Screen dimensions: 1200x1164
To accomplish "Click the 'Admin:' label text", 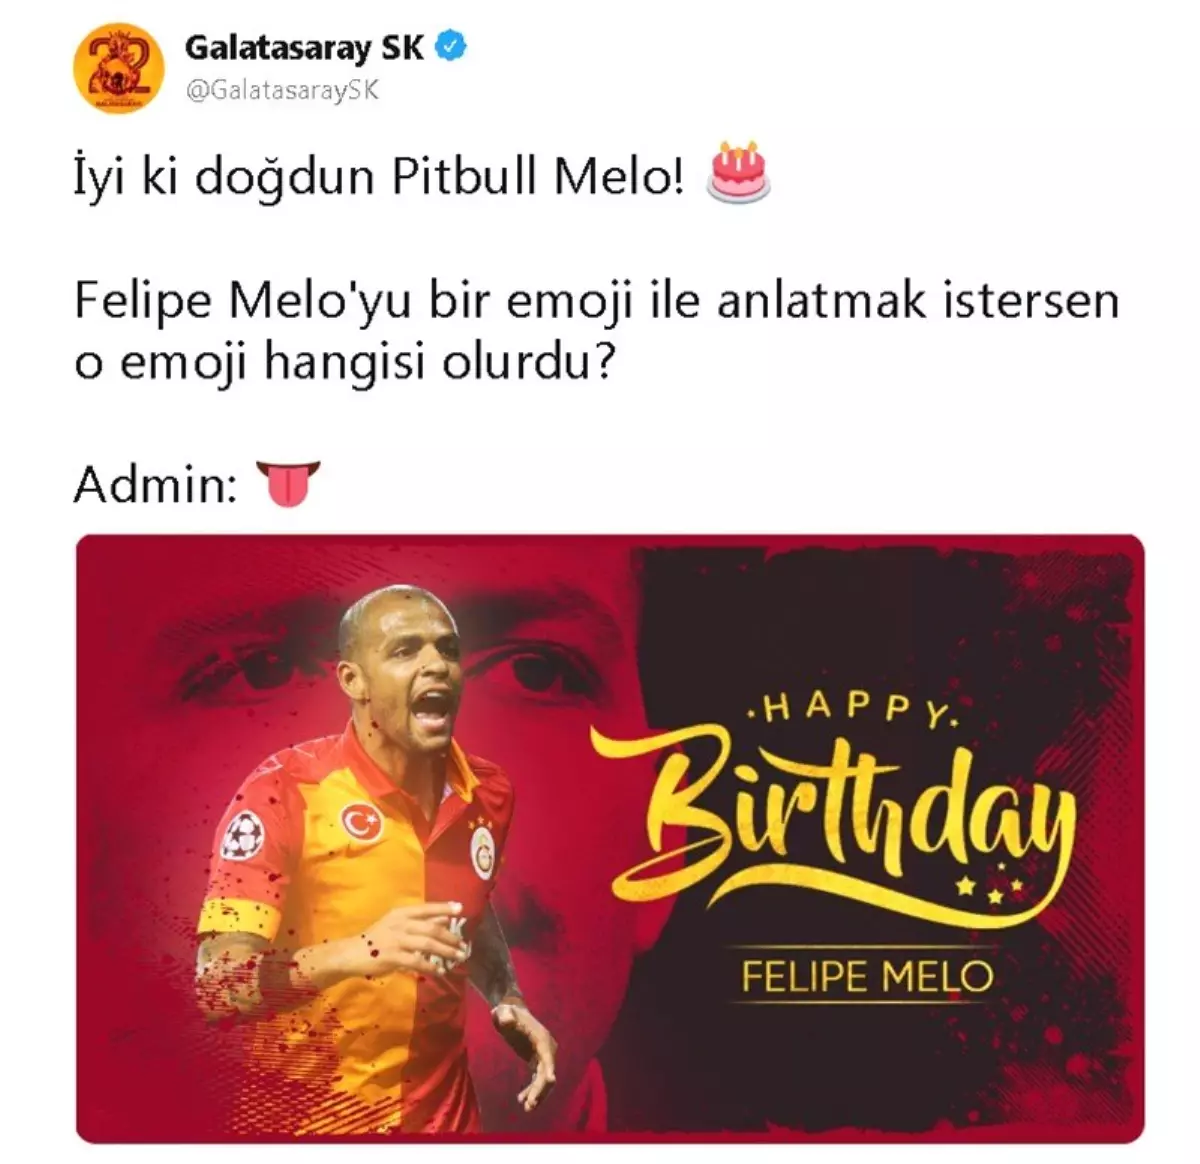I will 155,485.
